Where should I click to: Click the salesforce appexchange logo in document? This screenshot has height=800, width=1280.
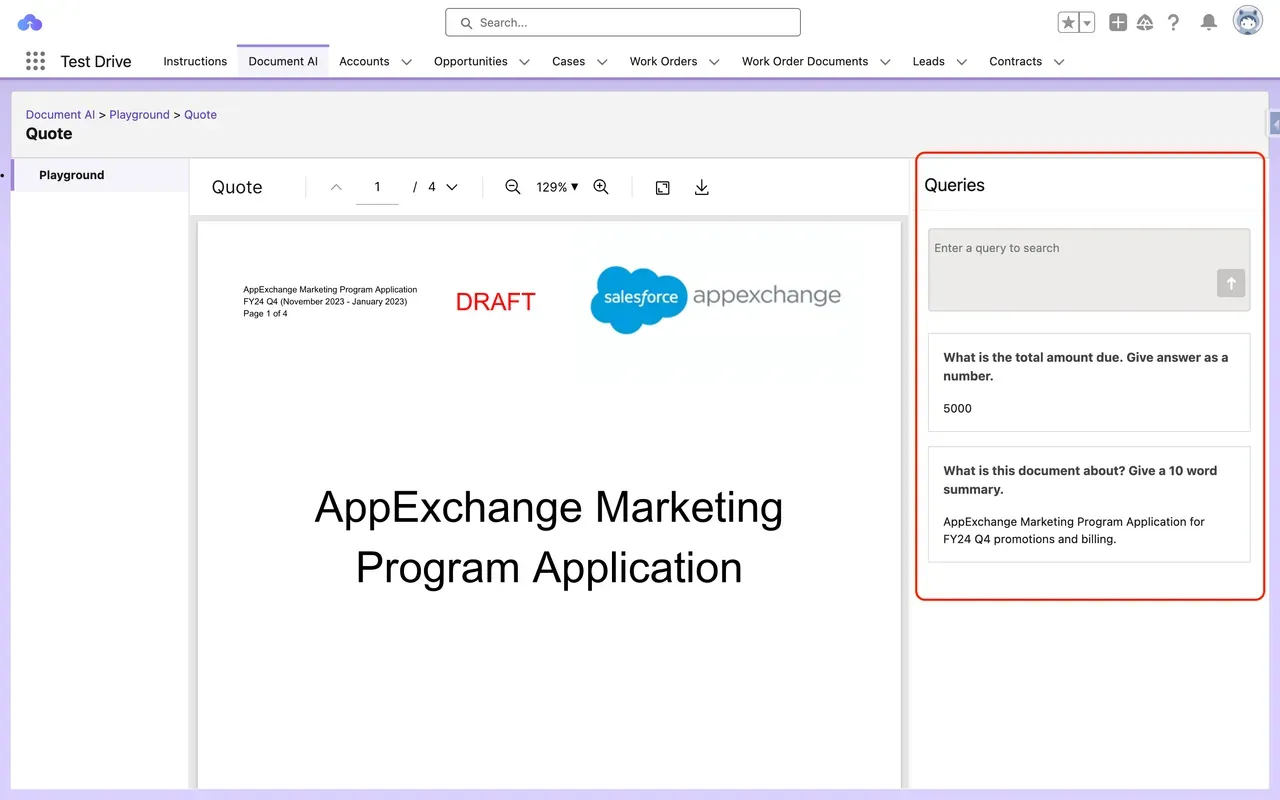point(715,298)
